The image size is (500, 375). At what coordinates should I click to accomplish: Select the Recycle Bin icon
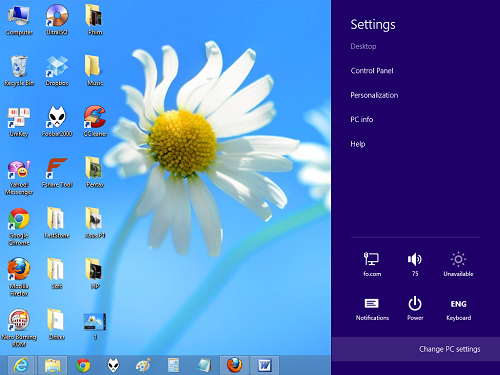pyautogui.click(x=19, y=71)
